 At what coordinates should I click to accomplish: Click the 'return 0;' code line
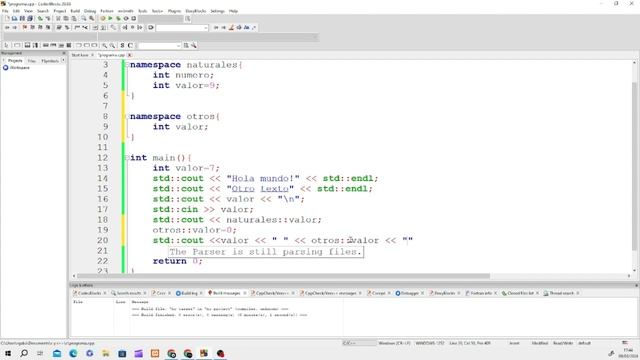(178, 261)
